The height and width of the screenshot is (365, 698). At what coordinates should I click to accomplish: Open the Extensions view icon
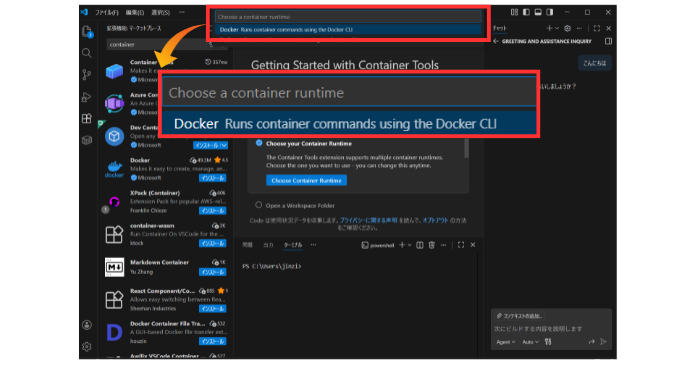pyautogui.click(x=87, y=118)
